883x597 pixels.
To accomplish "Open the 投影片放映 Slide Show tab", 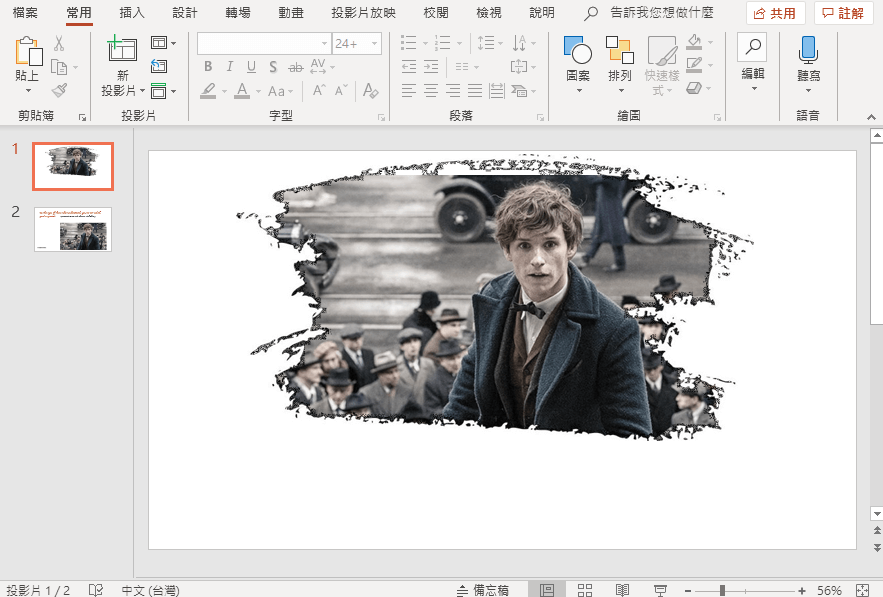I will pyautogui.click(x=363, y=13).
